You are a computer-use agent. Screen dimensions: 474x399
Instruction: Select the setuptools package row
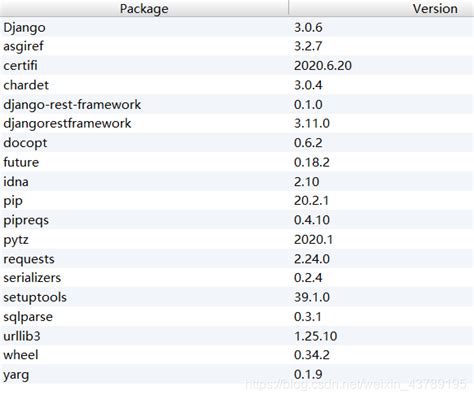coord(237,297)
